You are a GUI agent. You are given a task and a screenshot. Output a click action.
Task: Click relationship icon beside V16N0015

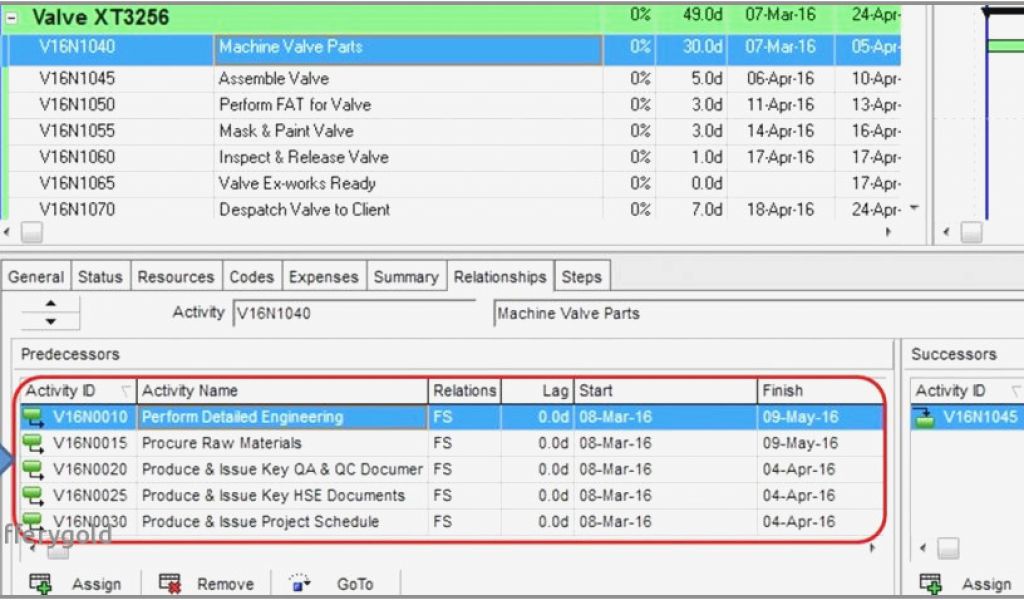click(33, 443)
